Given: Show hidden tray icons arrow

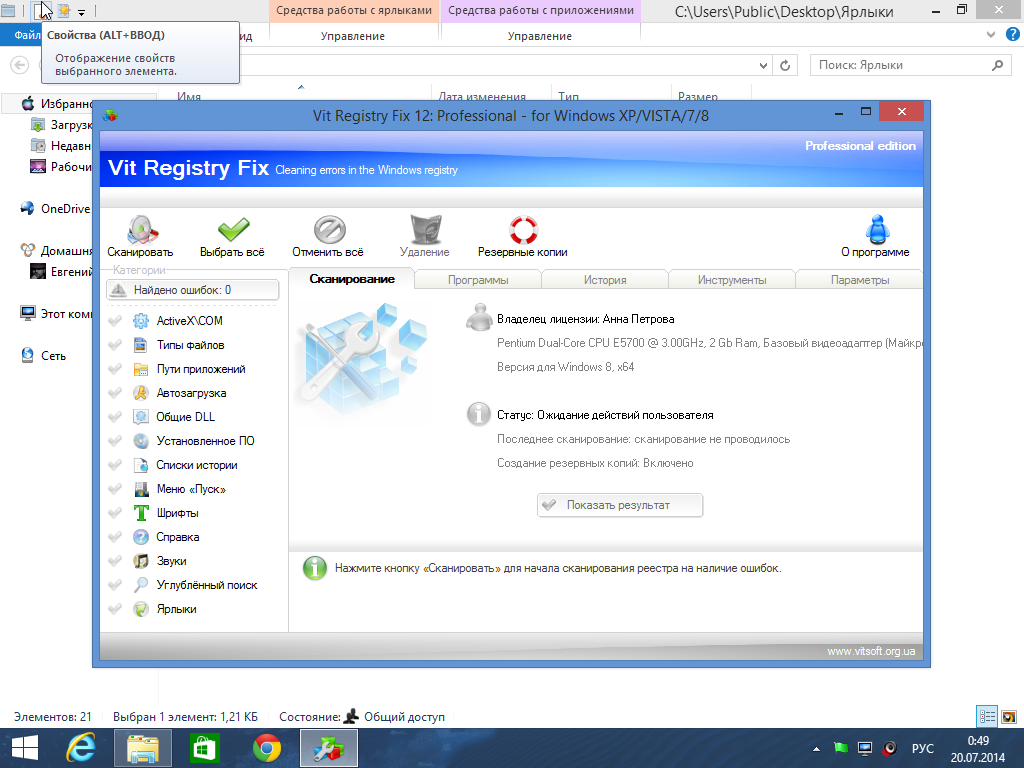Looking at the screenshot, I should click(x=816, y=749).
